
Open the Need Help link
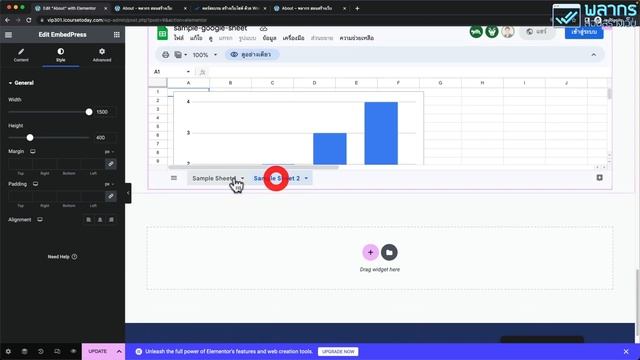[x=62, y=257]
